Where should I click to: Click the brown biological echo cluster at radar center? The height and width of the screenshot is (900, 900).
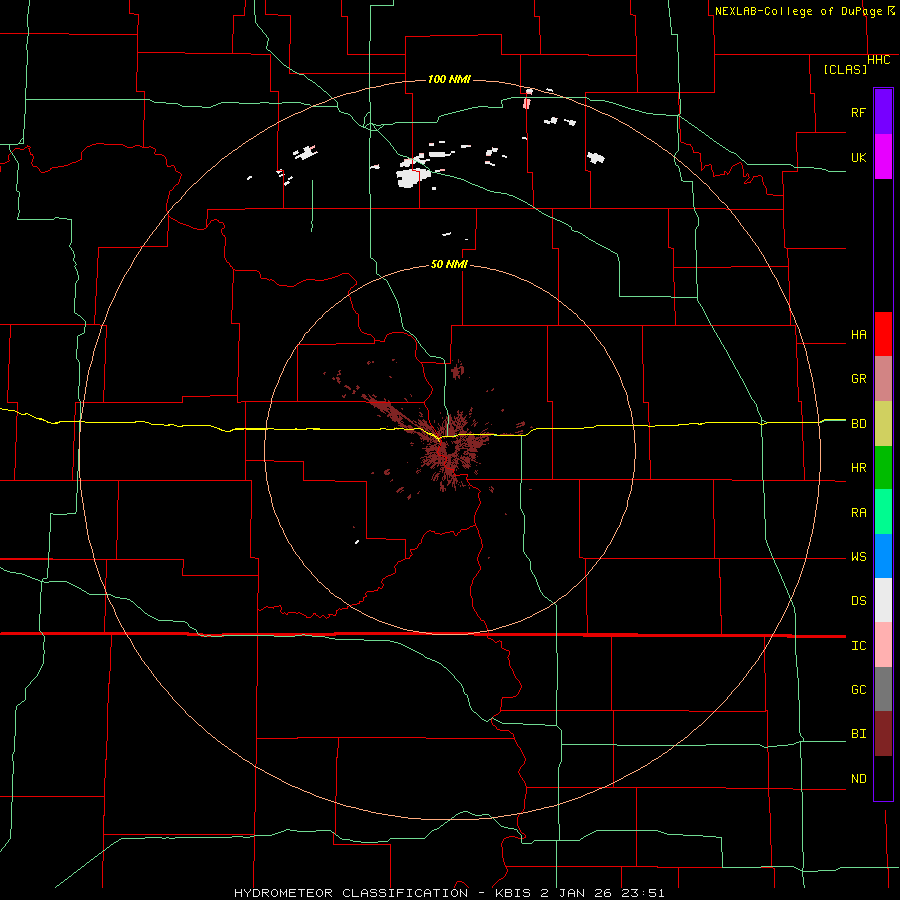pyautogui.click(x=451, y=451)
